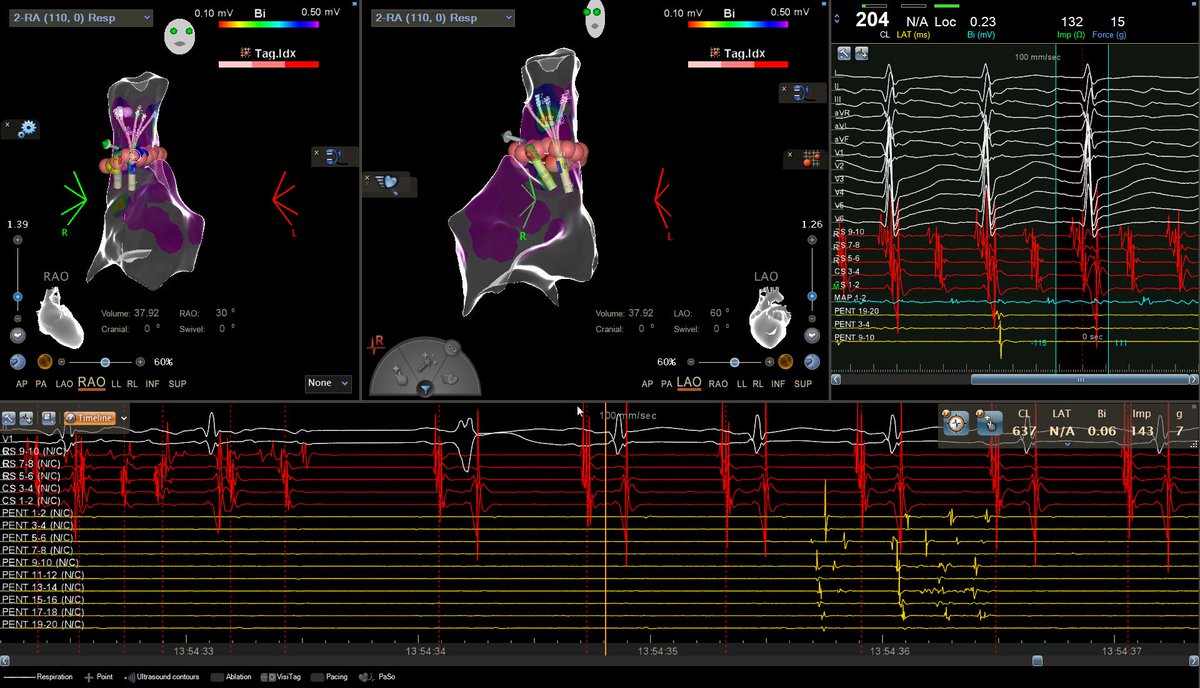Toggle the Point legend item
This screenshot has width=1200, height=688.
98,677
